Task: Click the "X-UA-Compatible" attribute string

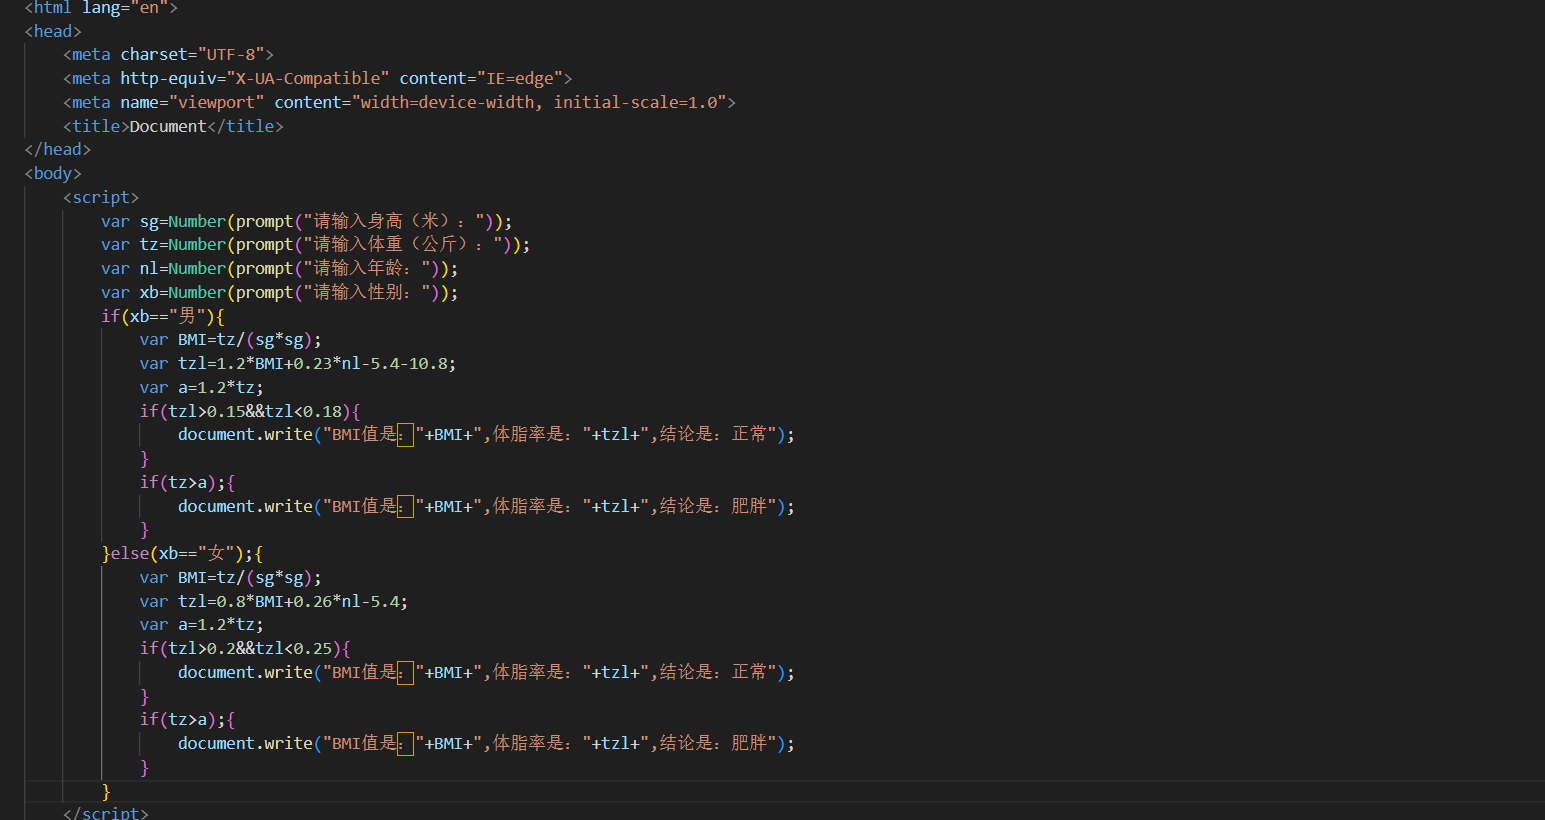Action: tap(308, 78)
